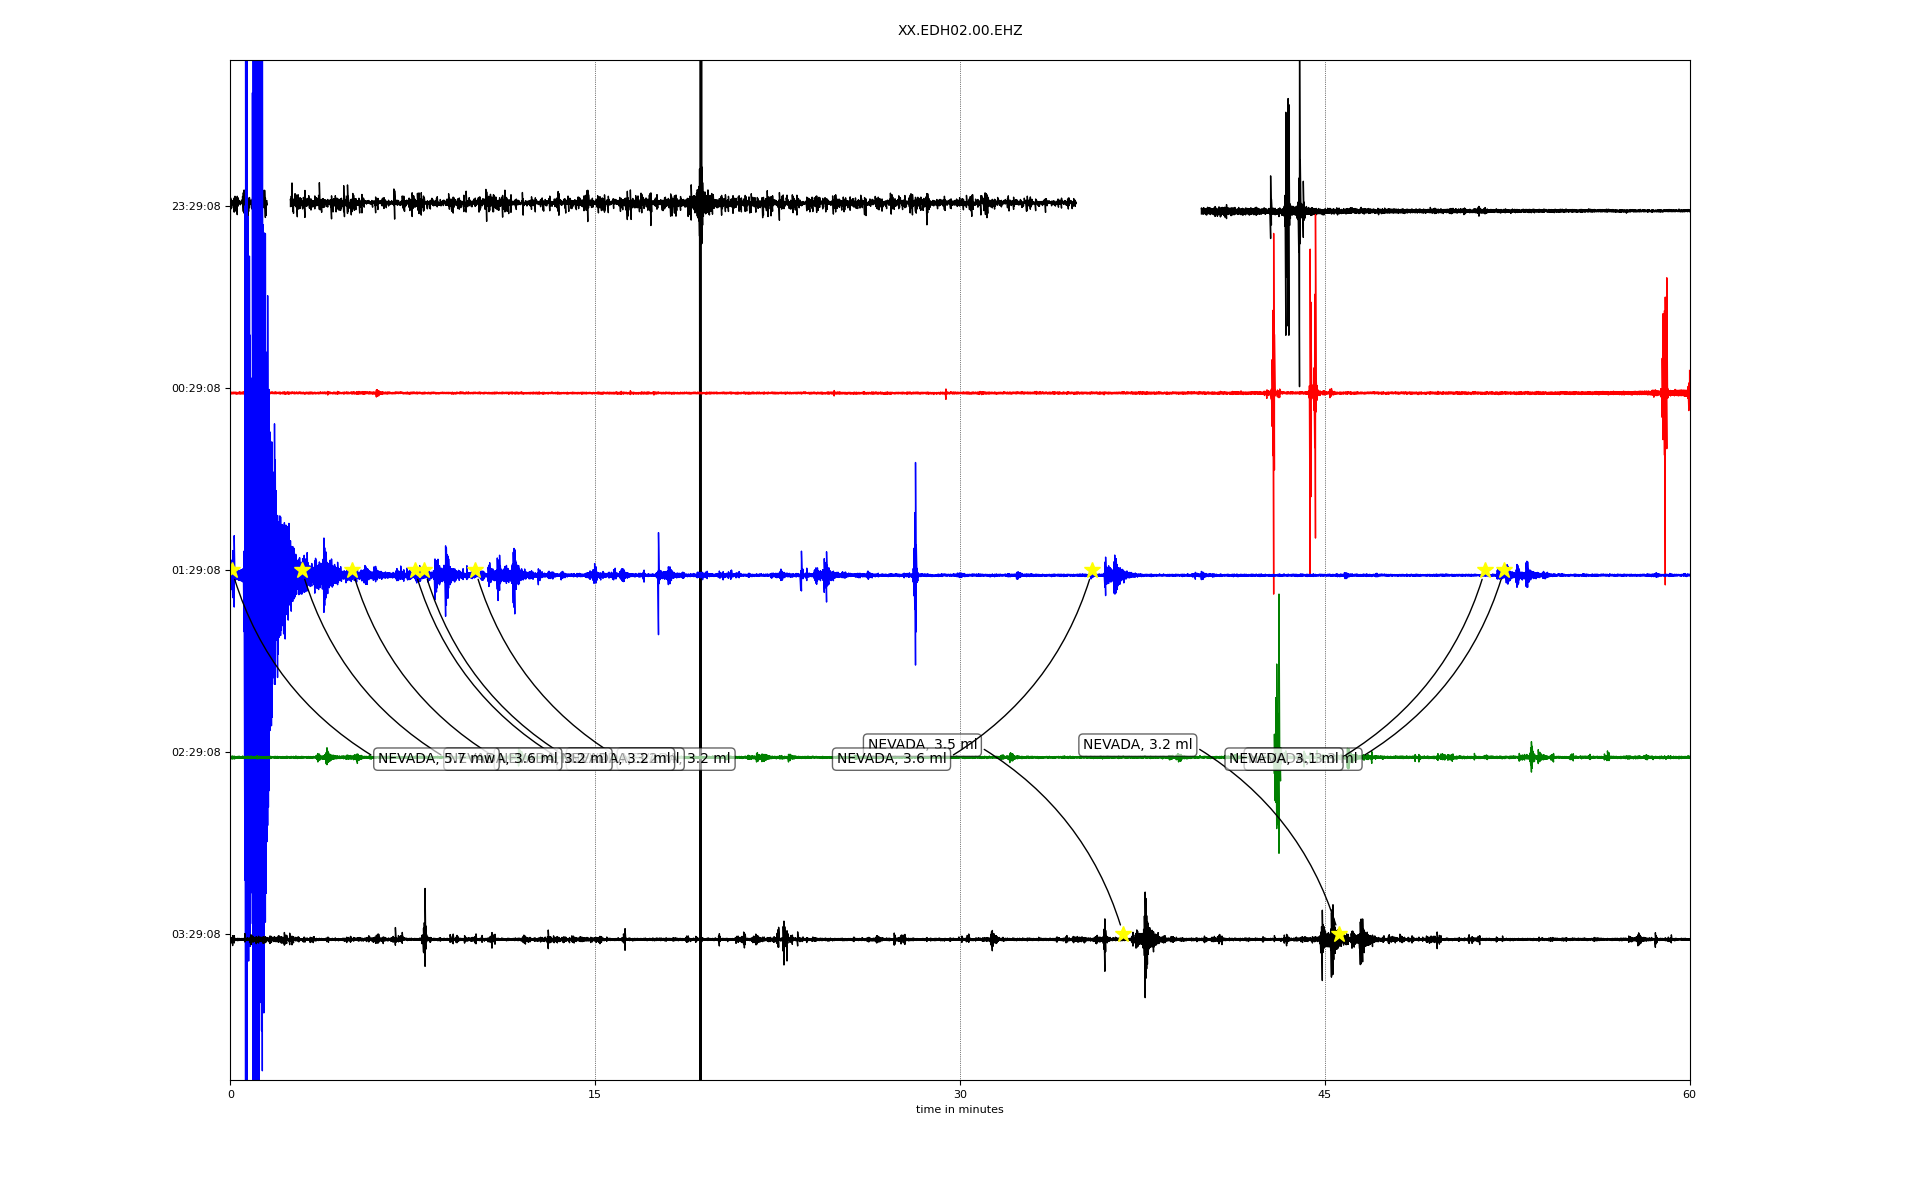This screenshot has height=1200, width=1920.
Task: Click the 45 tick on the x-axis
Action: click(1325, 1094)
